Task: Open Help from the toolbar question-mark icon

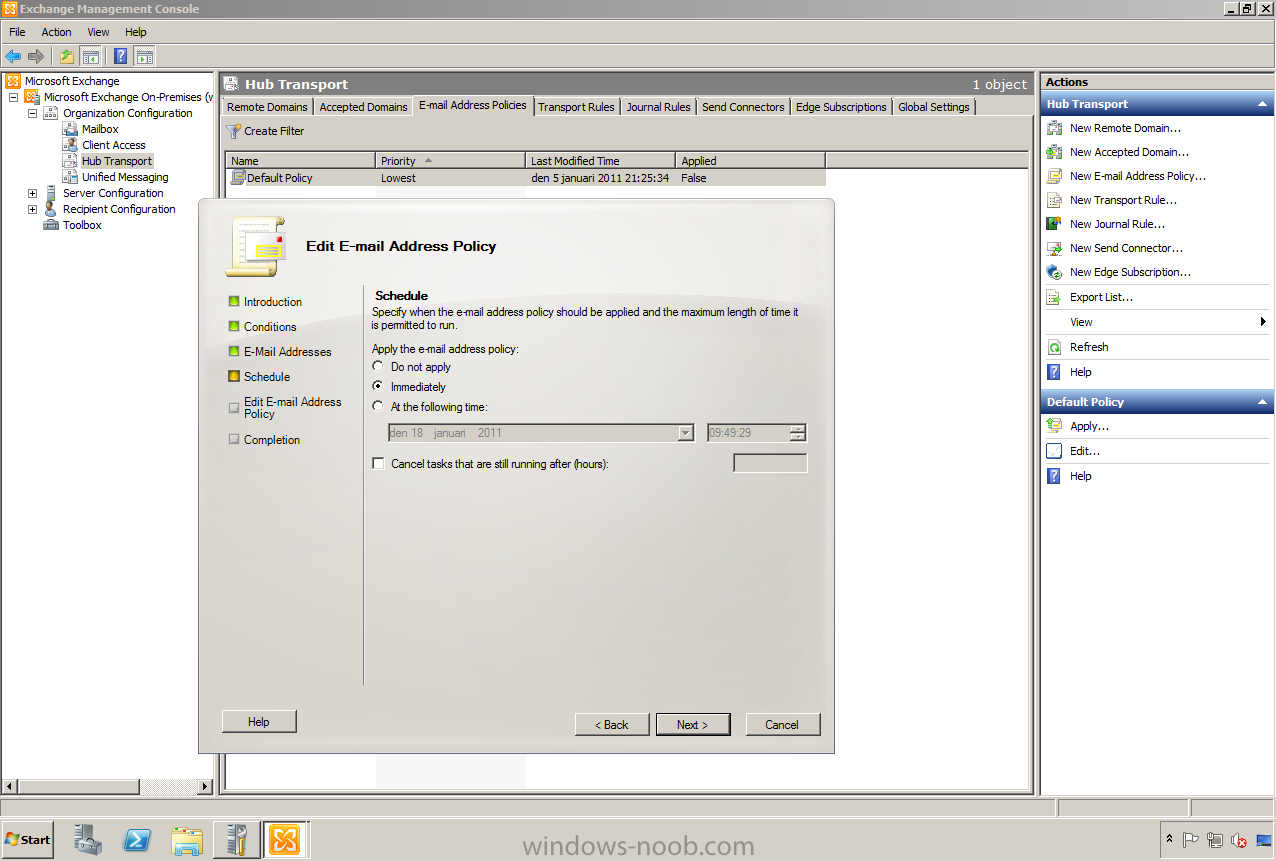Action: pyautogui.click(x=121, y=56)
